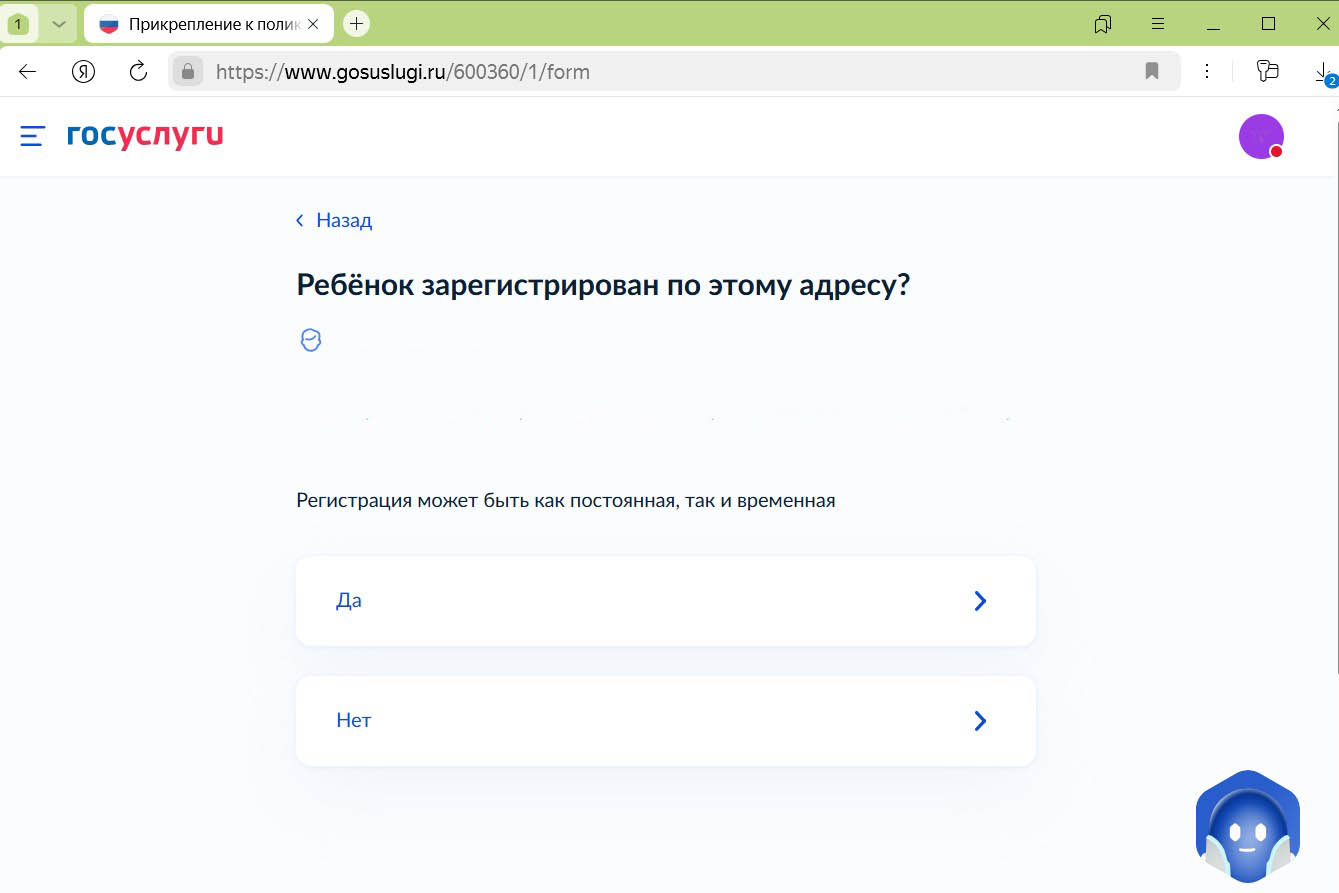Open the tab group dropdown next to tab 1
The height and width of the screenshot is (893, 1339).
click(x=55, y=23)
